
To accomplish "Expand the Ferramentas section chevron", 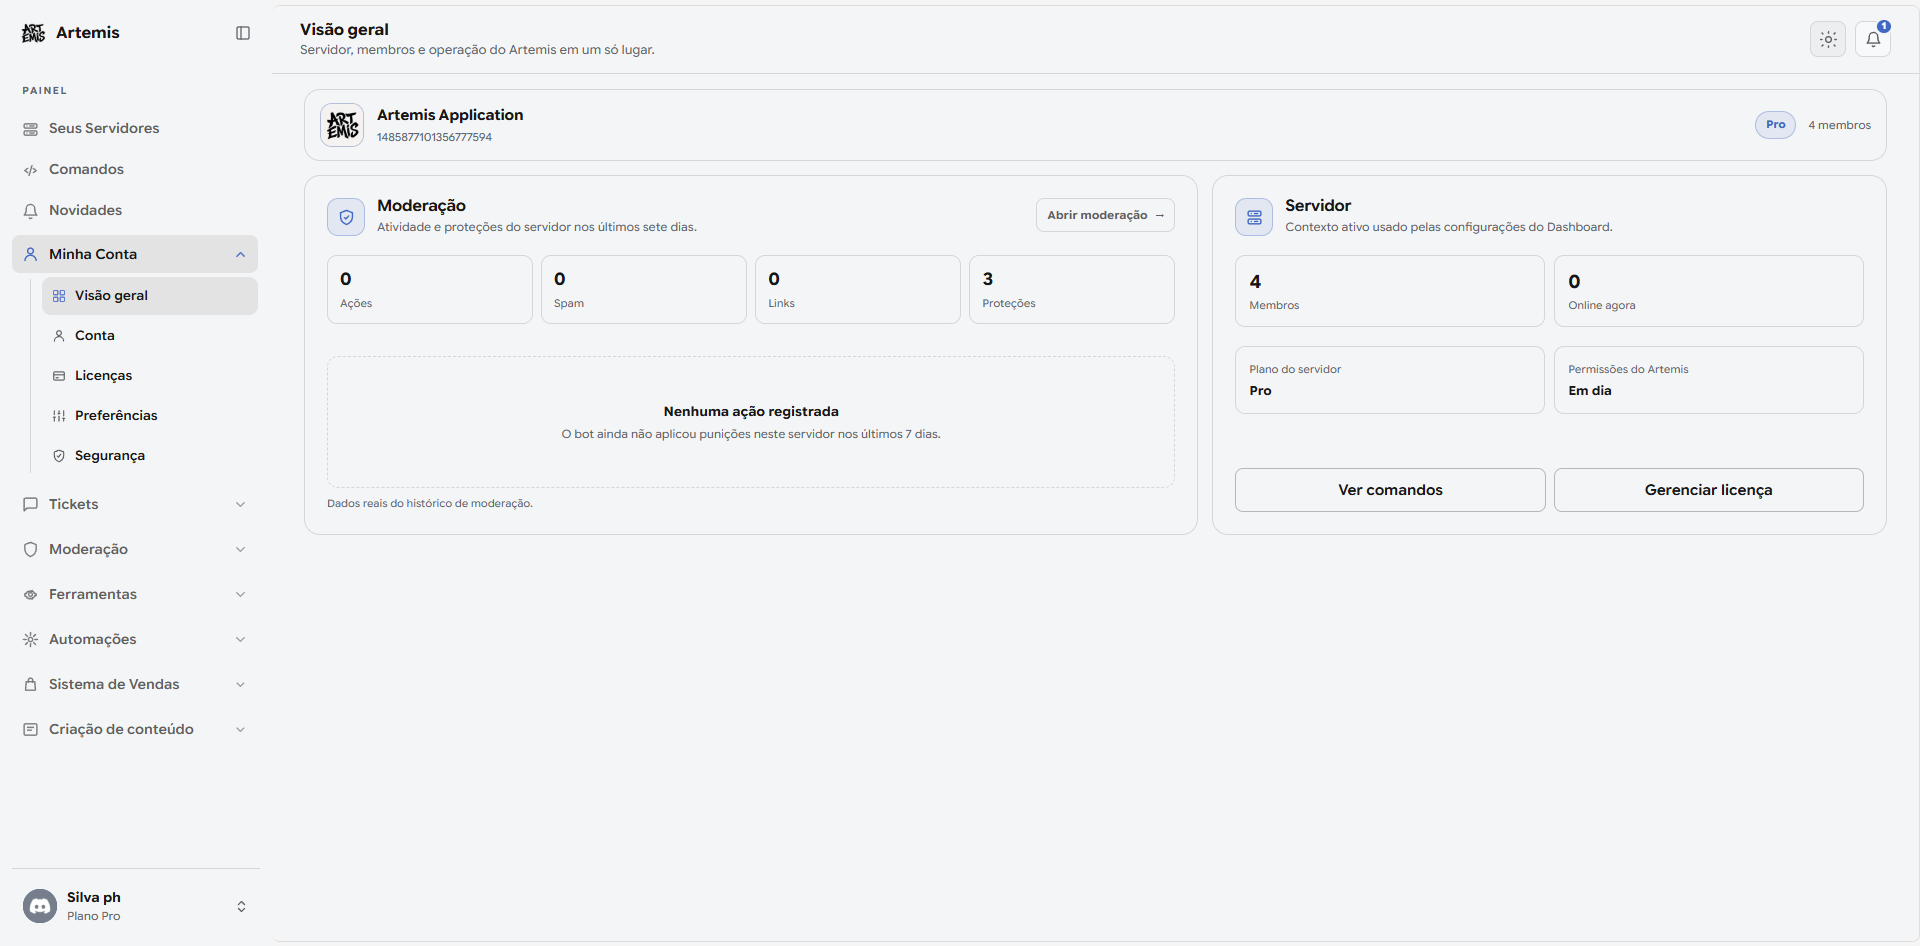I will [240, 594].
